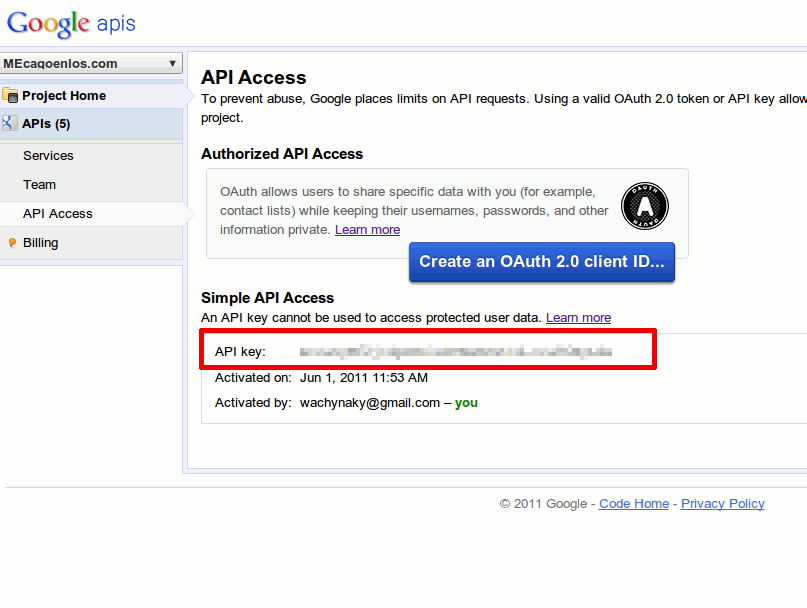Click the orange Billing bullet icon
Image resolution: width=807 pixels, height=608 pixels.
click(x=12, y=242)
